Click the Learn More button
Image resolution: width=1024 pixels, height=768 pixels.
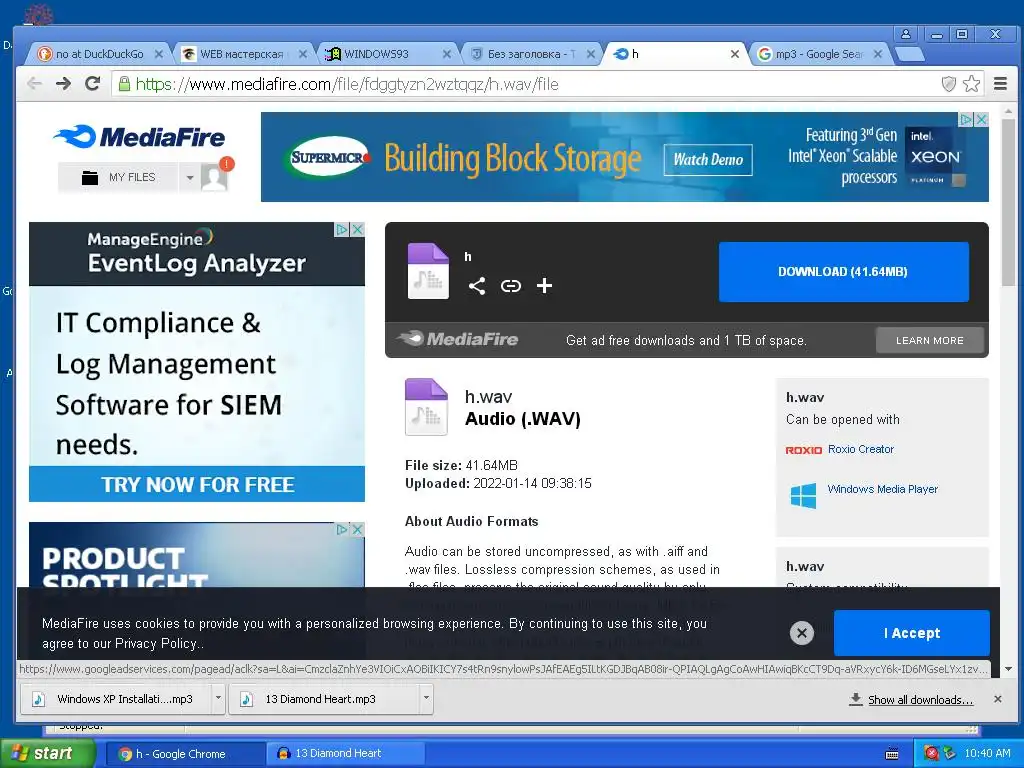[x=929, y=340]
